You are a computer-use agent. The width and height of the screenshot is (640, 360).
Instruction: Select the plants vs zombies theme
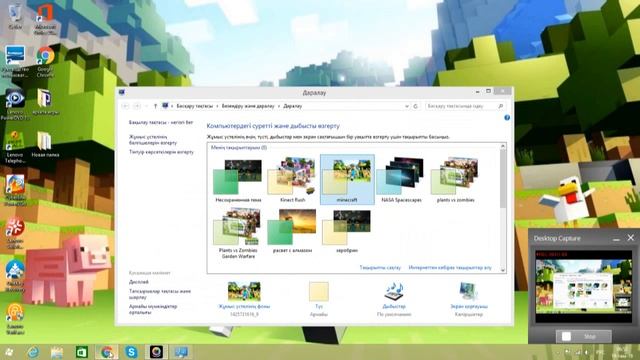pyautogui.click(x=455, y=180)
